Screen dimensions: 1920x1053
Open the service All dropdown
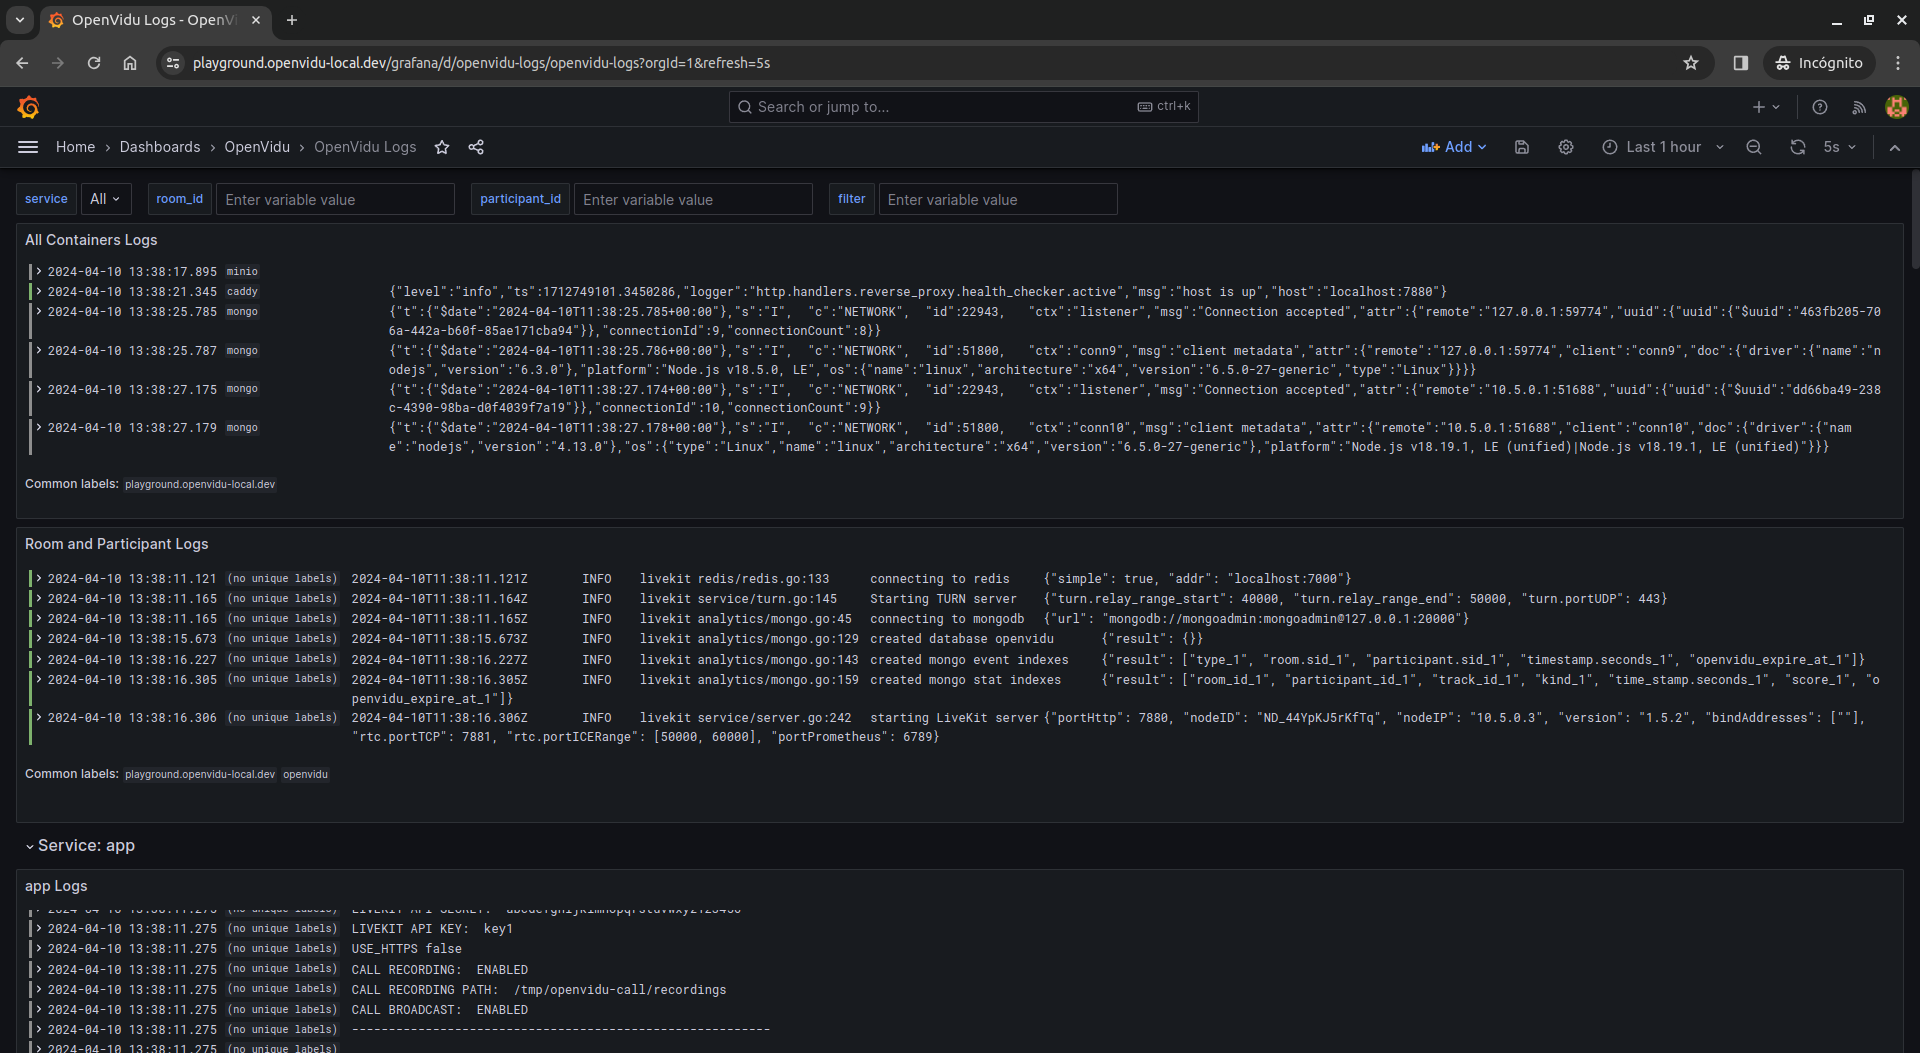point(105,199)
